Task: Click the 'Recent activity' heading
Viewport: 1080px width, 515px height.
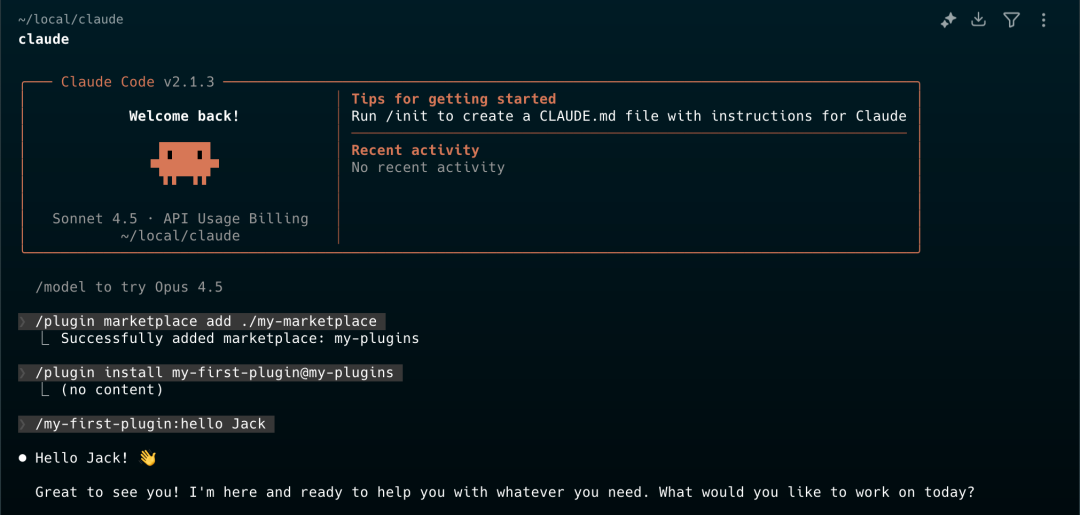Action: [415, 150]
